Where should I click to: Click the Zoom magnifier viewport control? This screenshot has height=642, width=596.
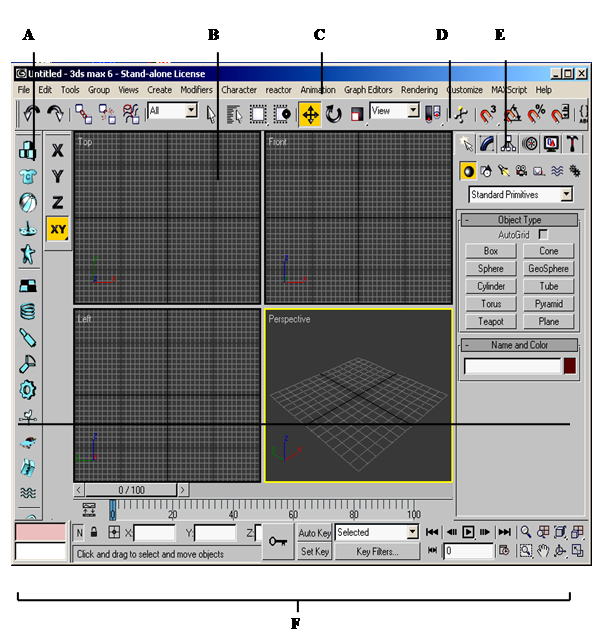point(526,532)
